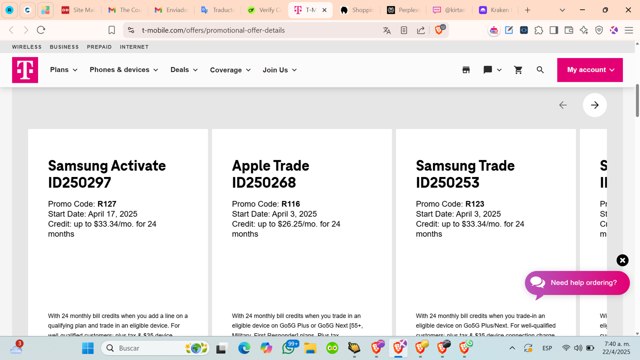Expand the chat icon dropdown chevron
The width and height of the screenshot is (640, 360).
(x=499, y=70)
